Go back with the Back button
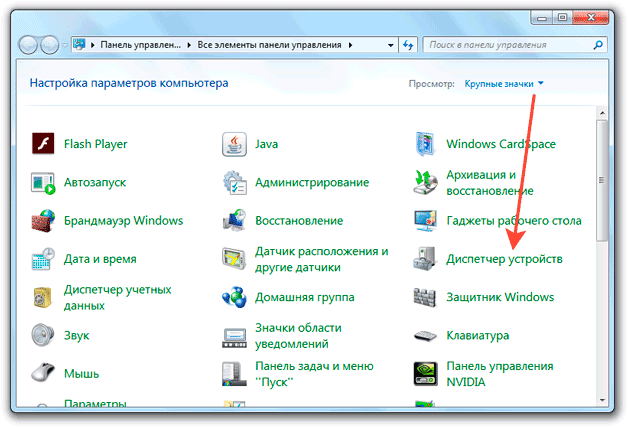The image size is (628, 427). click(x=28, y=45)
